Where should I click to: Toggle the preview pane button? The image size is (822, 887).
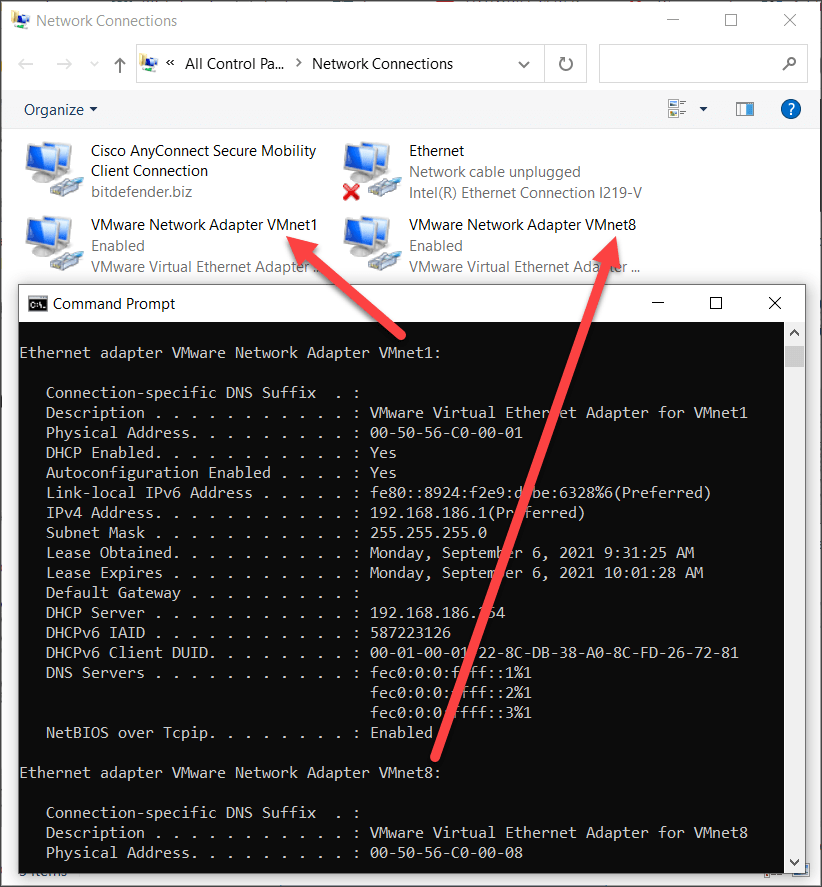tap(744, 109)
